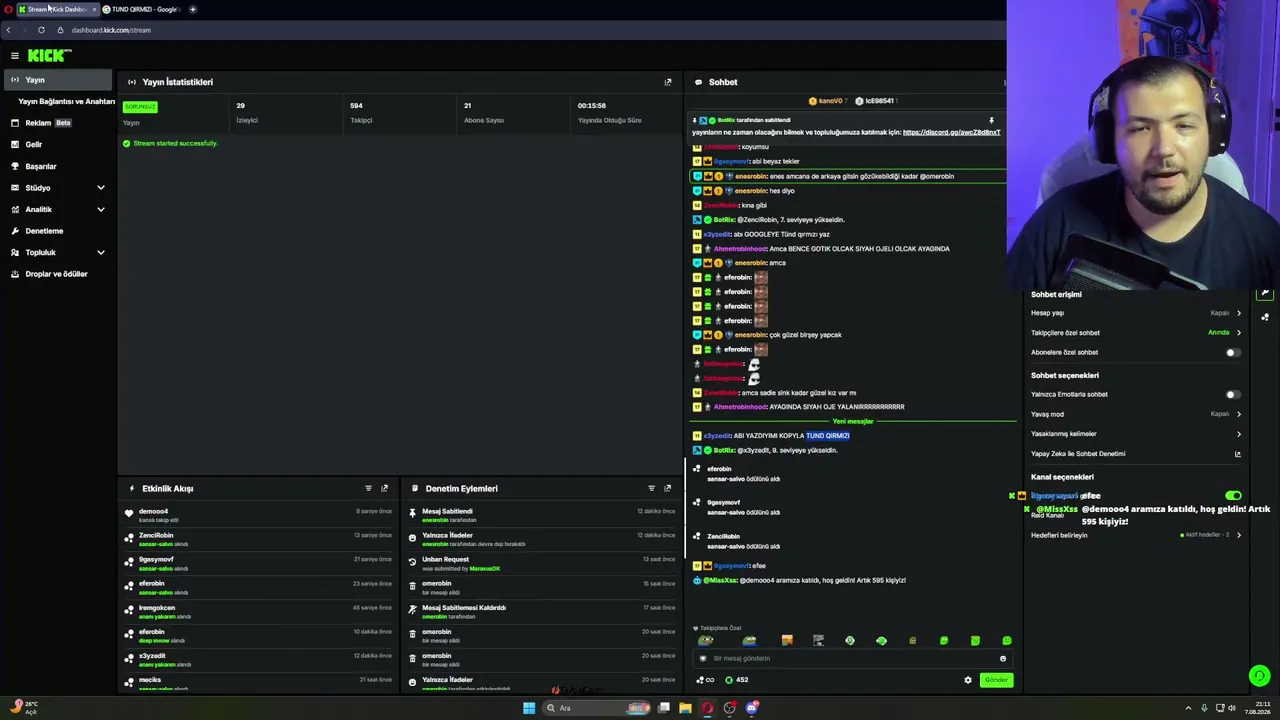Image resolution: width=1280 pixels, height=720 pixels.
Task: Launch Opera from the taskbar
Action: (x=707, y=708)
